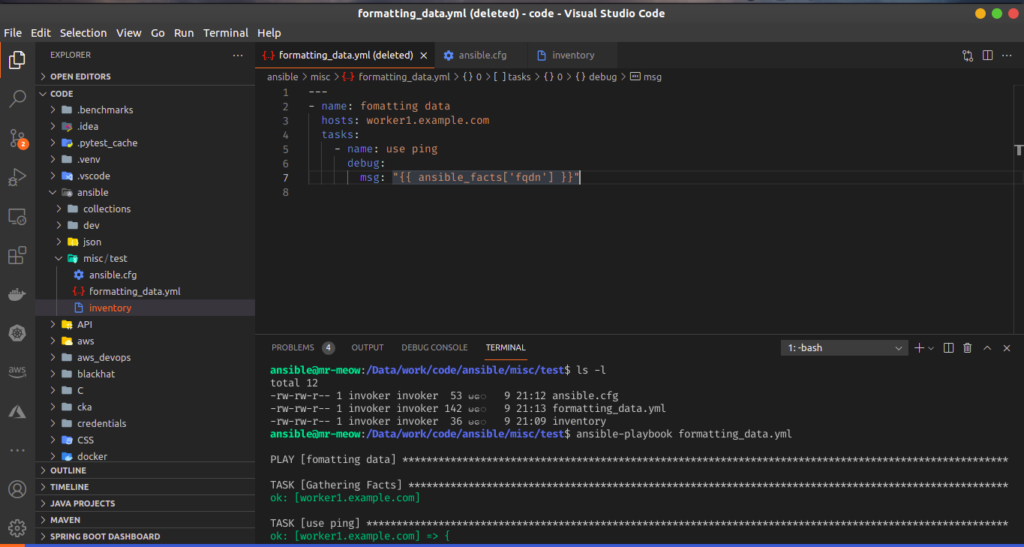Switch to the ansible.cfg editor tab
This screenshot has height=547, width=1024.
pyautogui.click(x=482, y=55)
